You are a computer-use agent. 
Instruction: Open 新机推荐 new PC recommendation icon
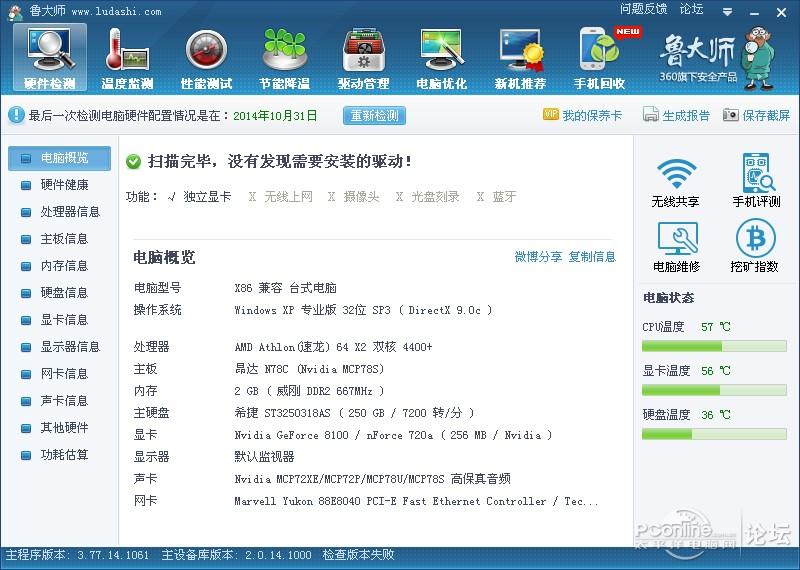pyautogui.click(x=520, y=58)
